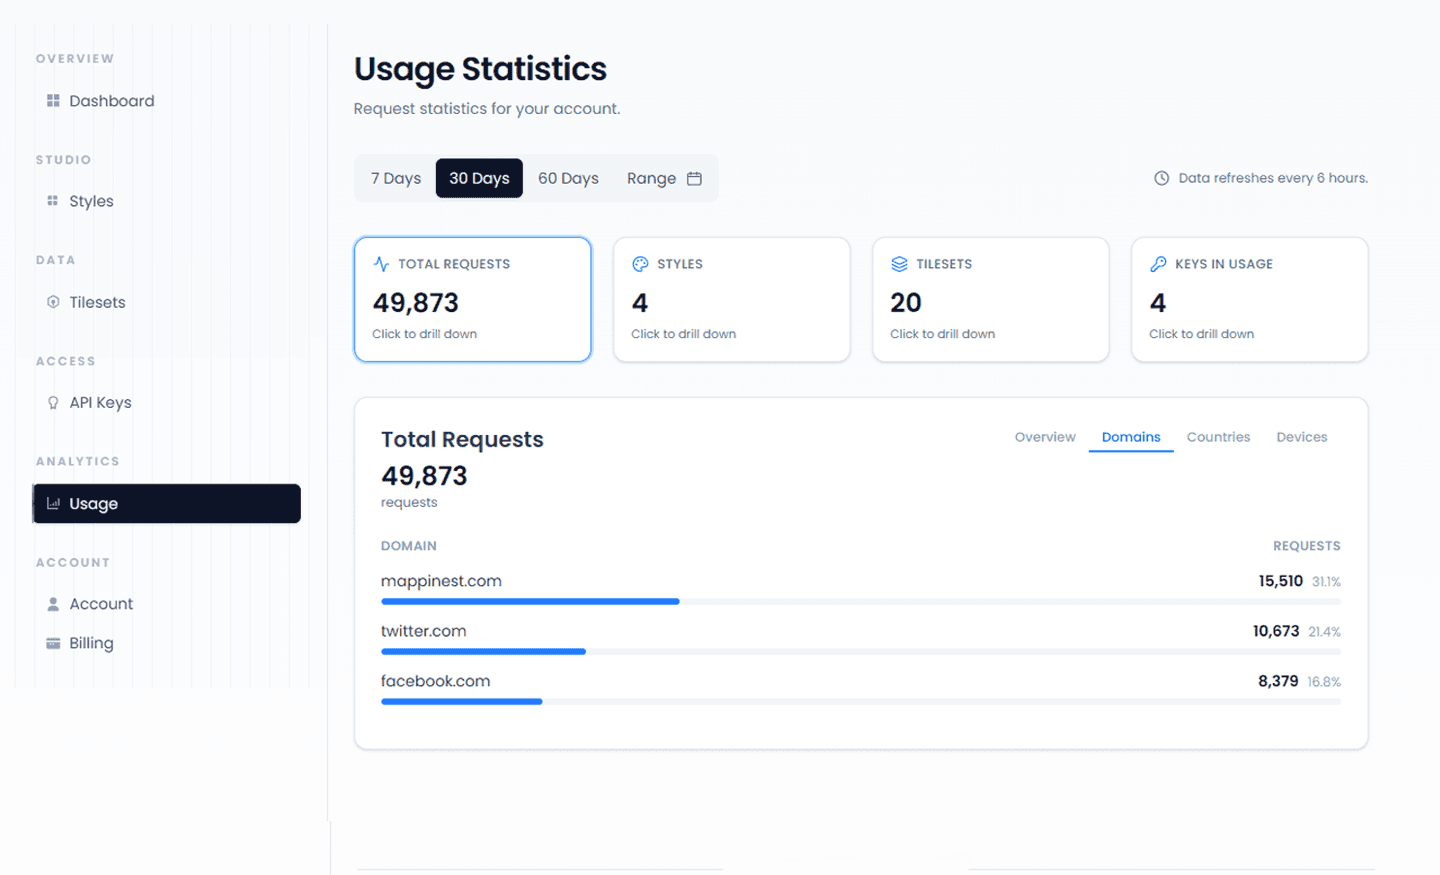
Task: Open the Devices tab
Action: pyautogui.click(x=1301, y=437)
